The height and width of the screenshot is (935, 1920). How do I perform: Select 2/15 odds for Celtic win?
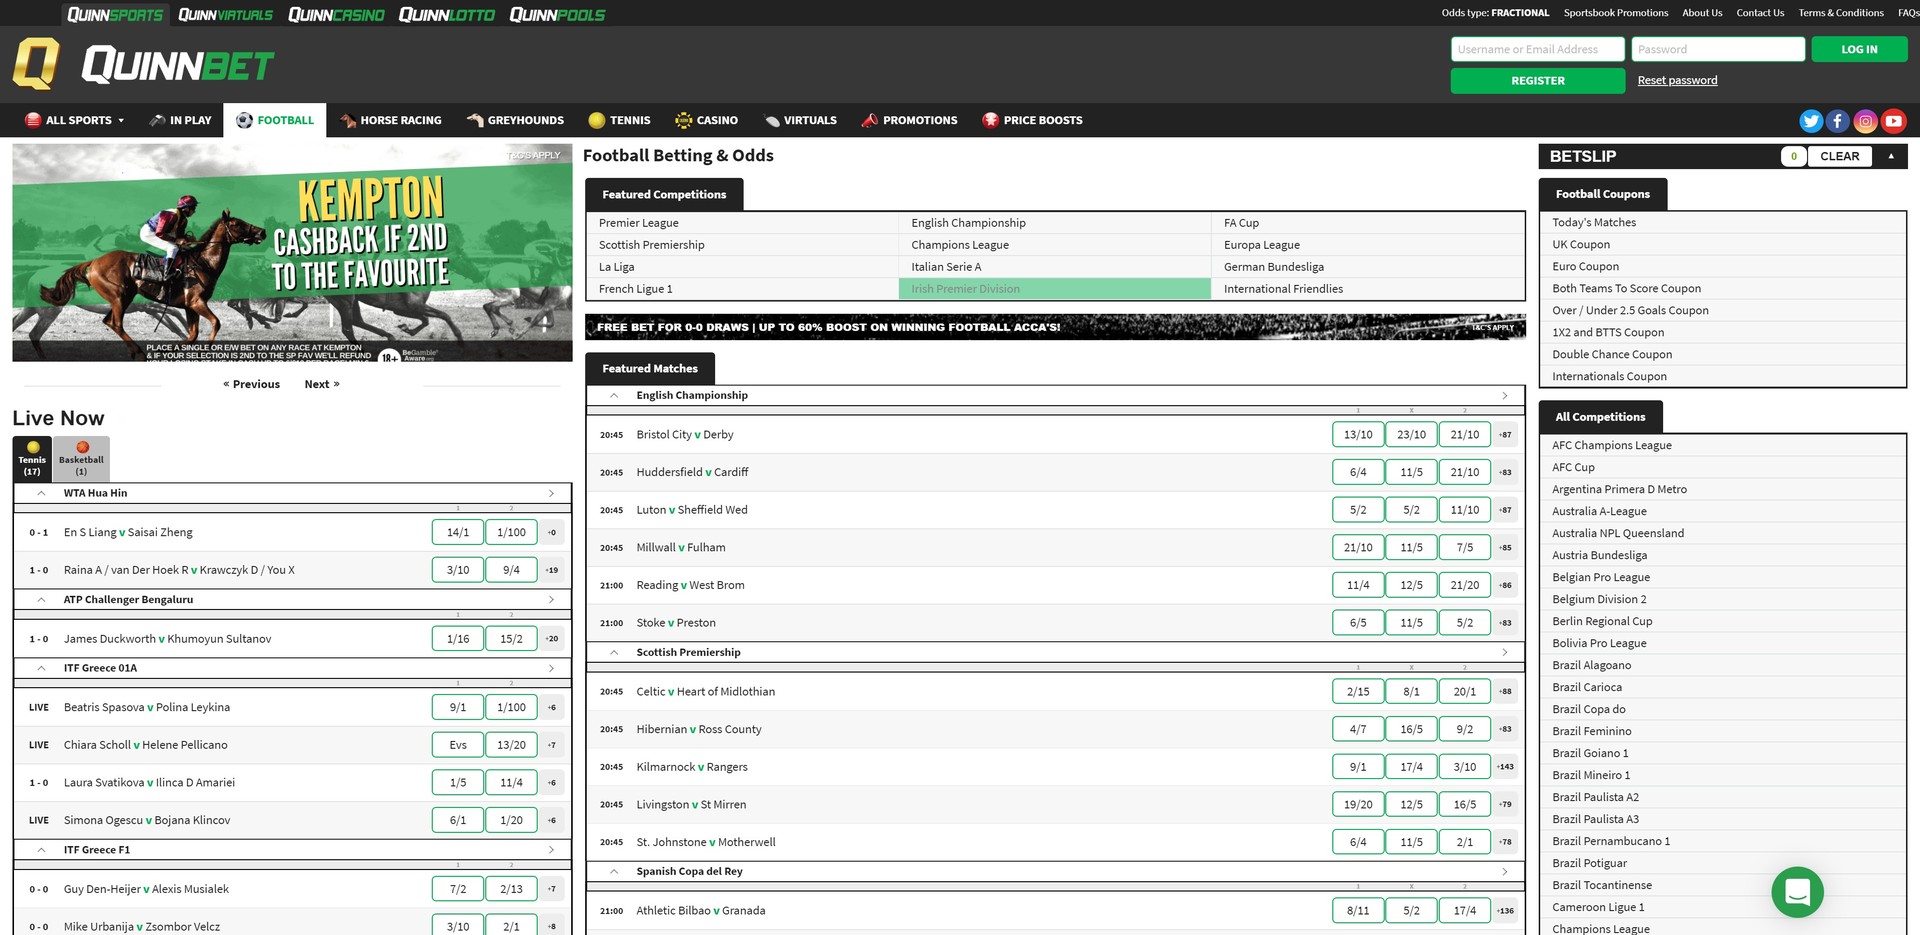coord(1358,692)
